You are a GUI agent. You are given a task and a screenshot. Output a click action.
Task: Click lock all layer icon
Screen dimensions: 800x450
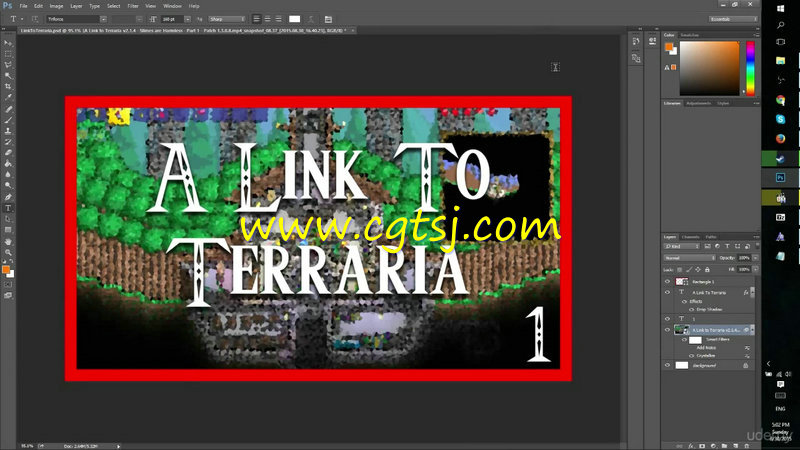coord(707,269)
